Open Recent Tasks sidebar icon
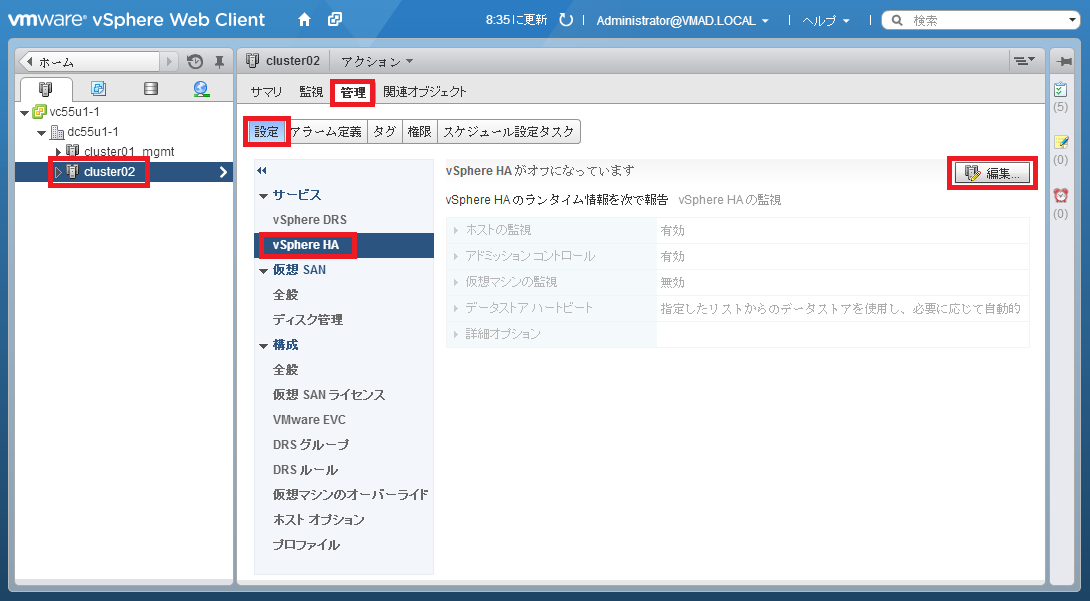Image resolution: width=1090 pixels, height=601 pixels. [1061, 90]
